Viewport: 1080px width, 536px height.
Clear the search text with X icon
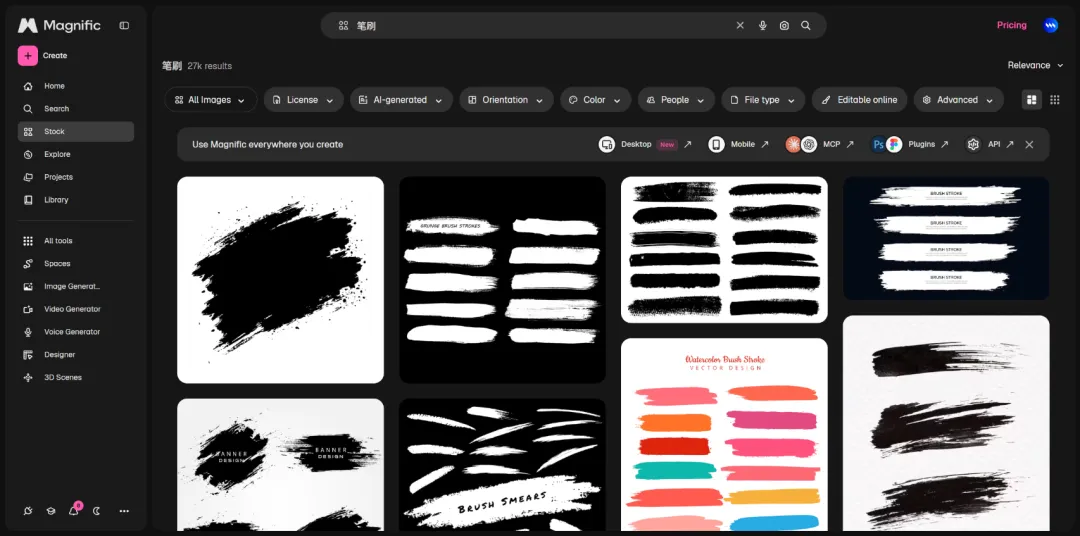[740, 25]
